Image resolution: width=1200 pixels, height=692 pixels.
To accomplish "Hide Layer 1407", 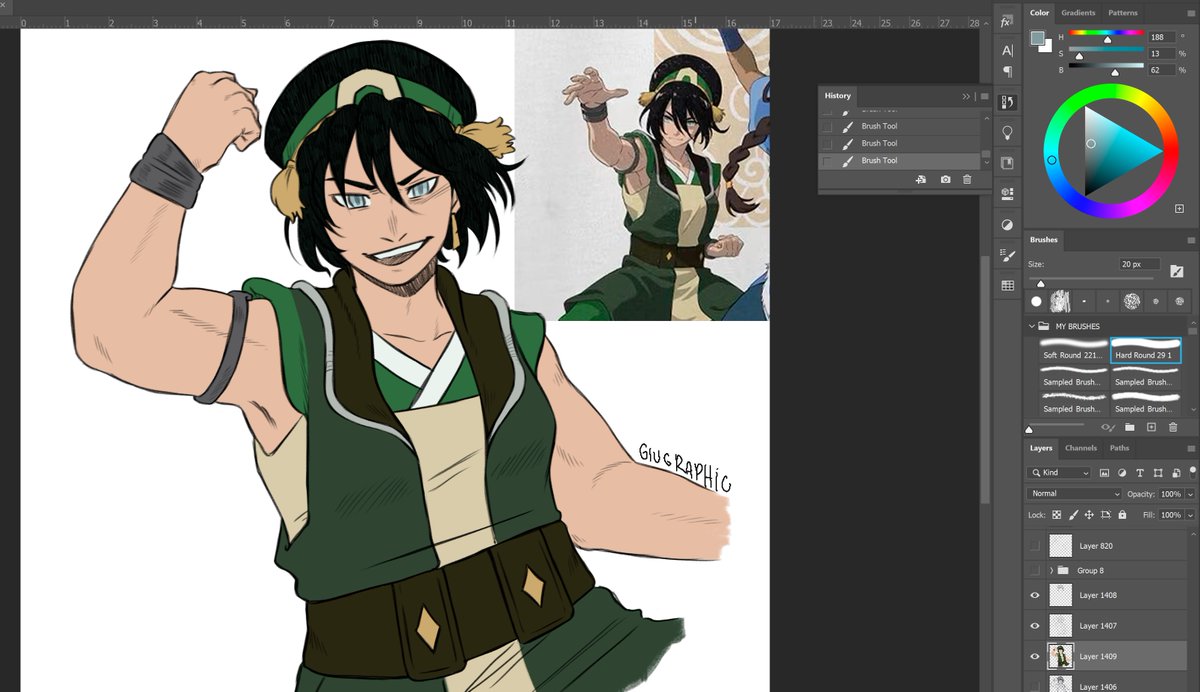I will [x=1035, y=626].
